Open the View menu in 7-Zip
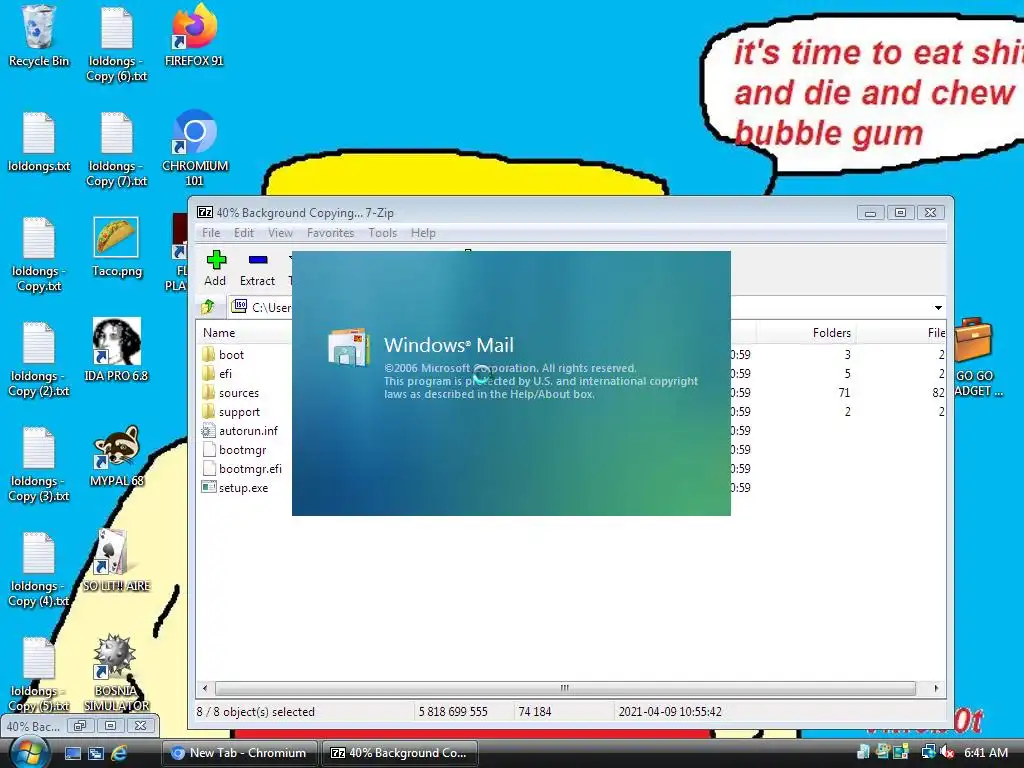The height and width of the screenshot is (768, 1024). [x=280, y=233]
